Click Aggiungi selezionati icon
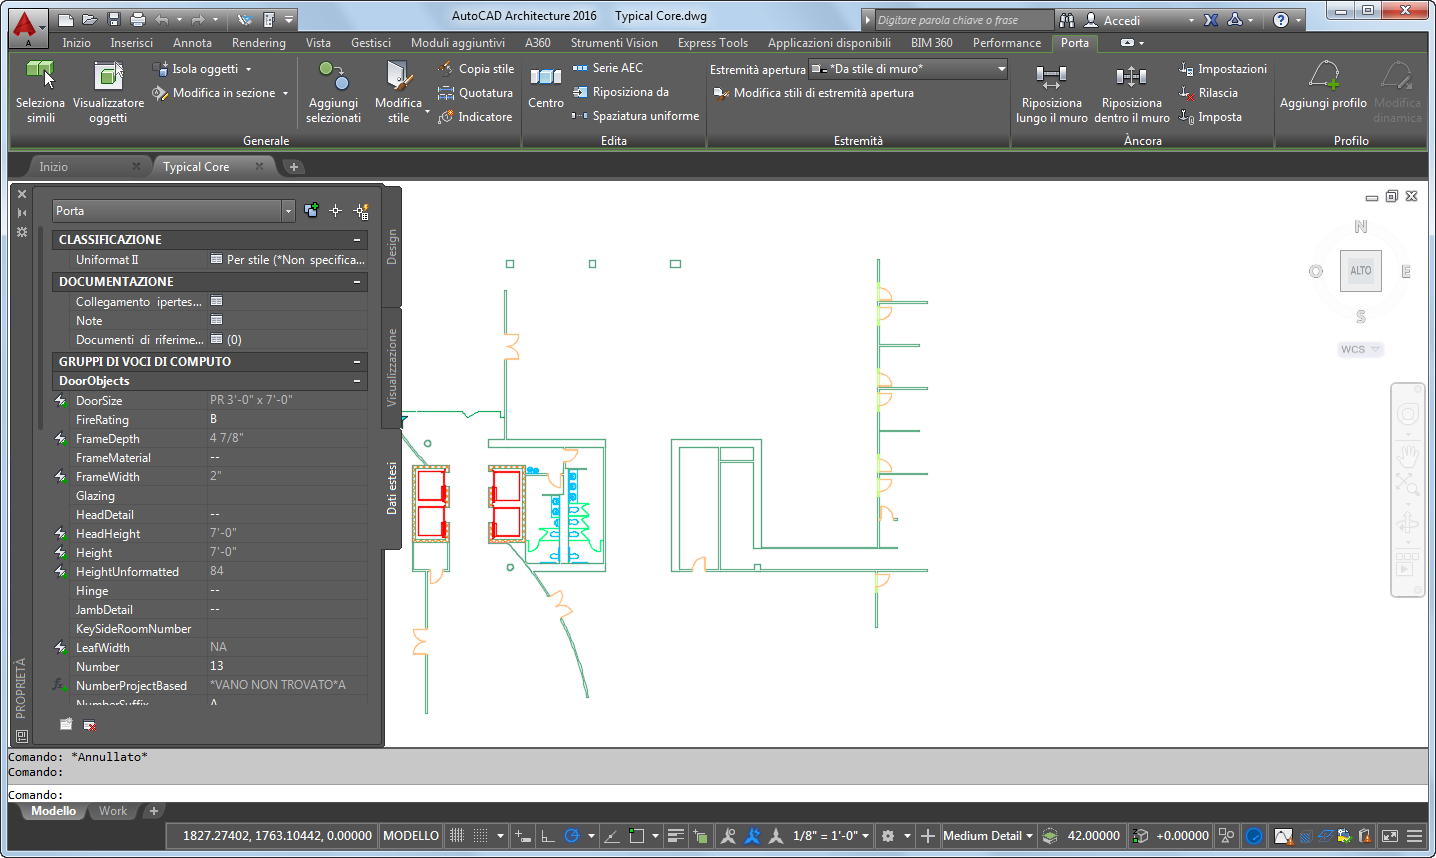This screenshot has height=858, width=1436. [333, 76]
